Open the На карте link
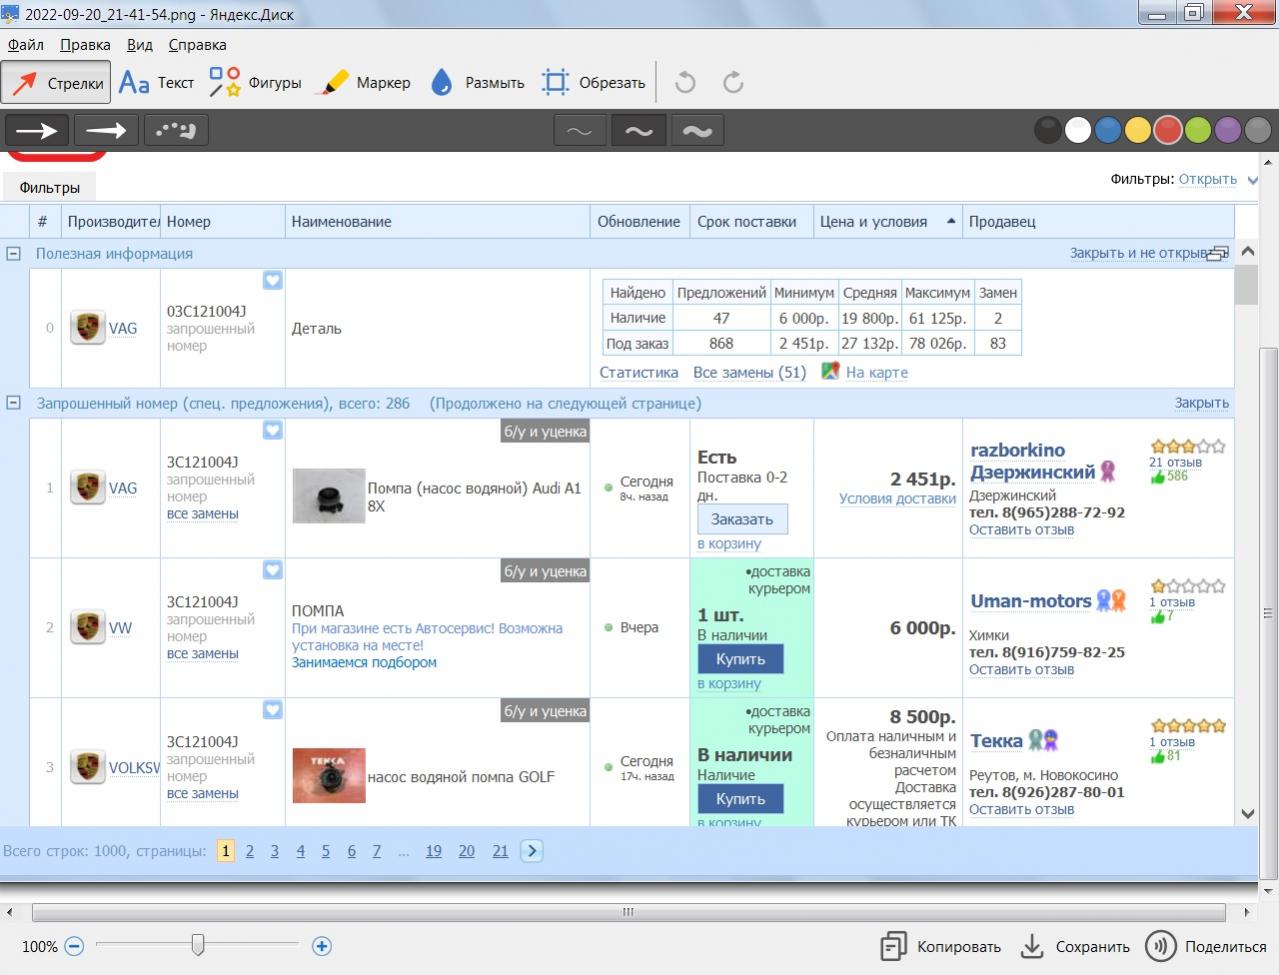Image resolution: width=1279 pixels, height=975 pixels. tap(877, 372)
